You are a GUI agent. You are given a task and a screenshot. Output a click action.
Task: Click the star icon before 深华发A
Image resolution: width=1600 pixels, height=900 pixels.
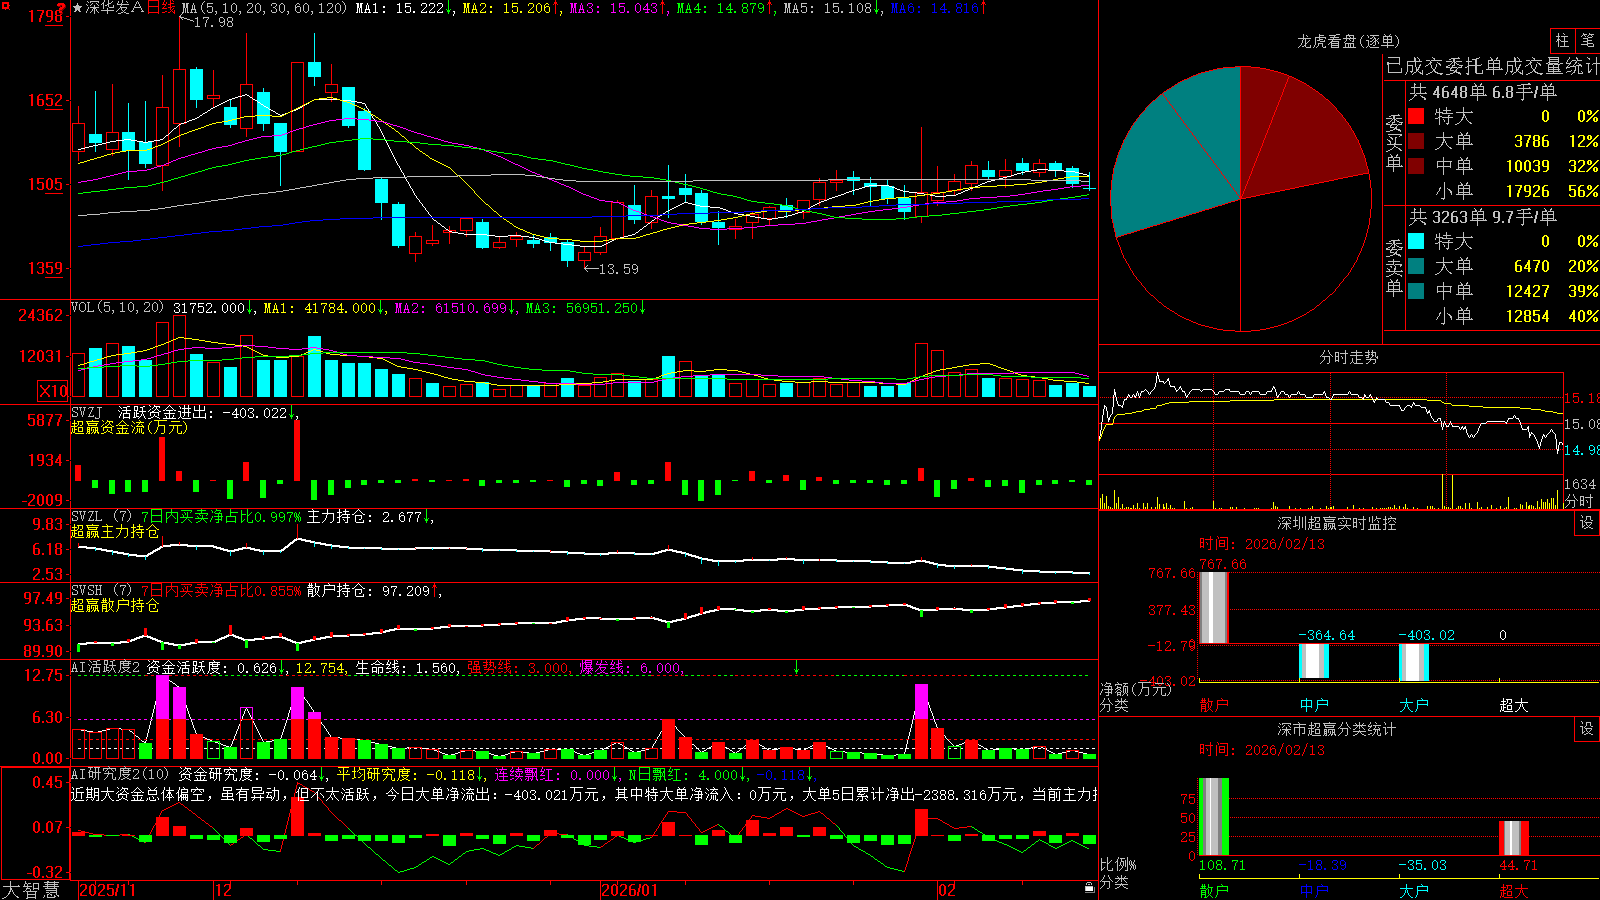78,8
